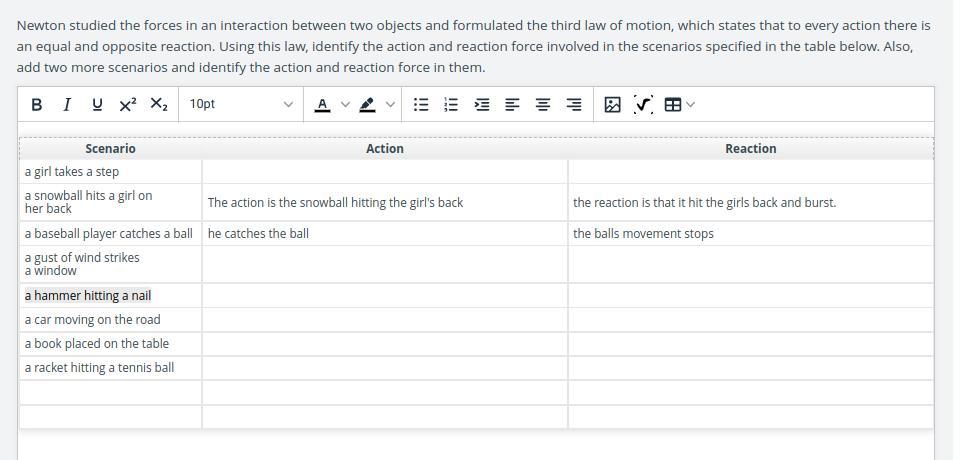Align text to the left
This screenshot has height=460, width=974.
tap(512, 105)
